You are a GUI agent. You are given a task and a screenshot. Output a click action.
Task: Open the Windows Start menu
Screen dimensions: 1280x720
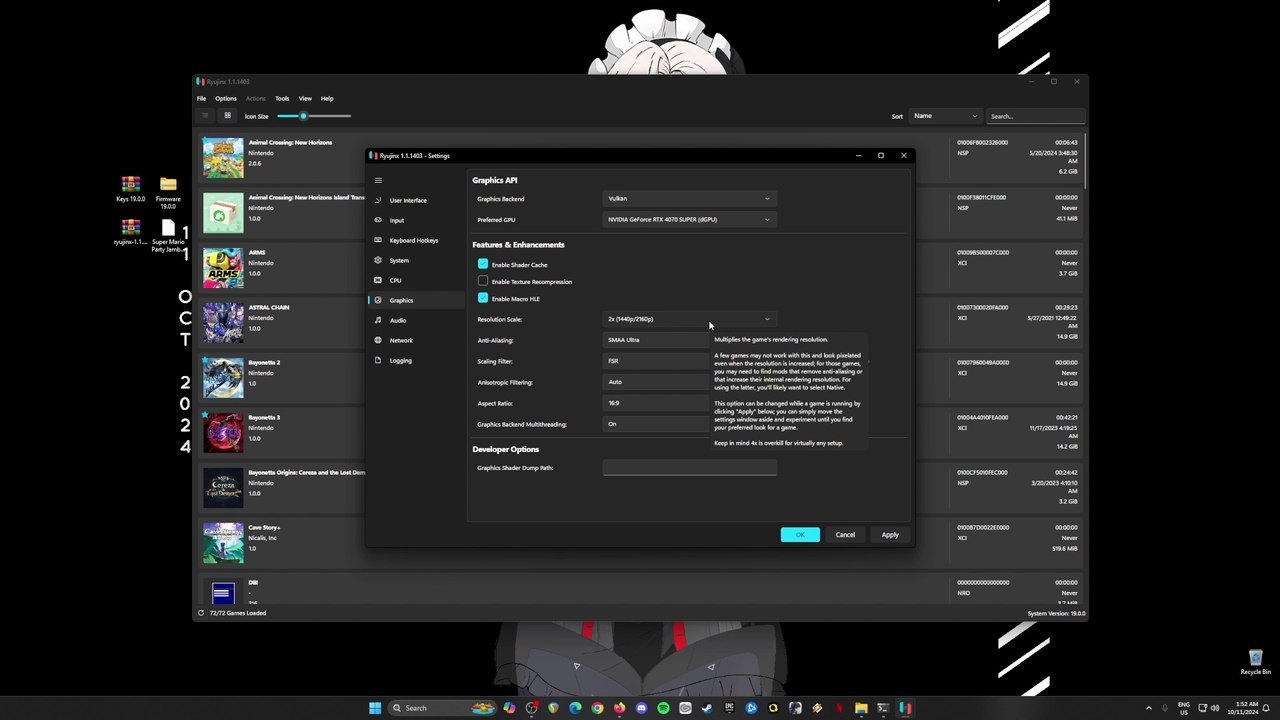pos(375,708)
